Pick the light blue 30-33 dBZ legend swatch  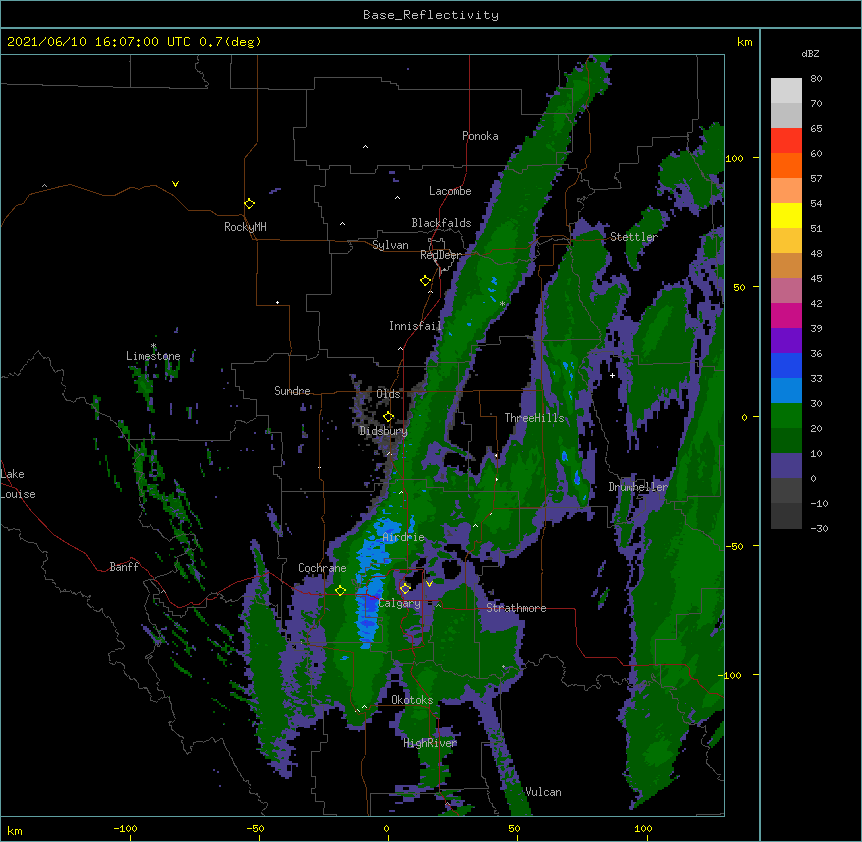tap(786, 391)
